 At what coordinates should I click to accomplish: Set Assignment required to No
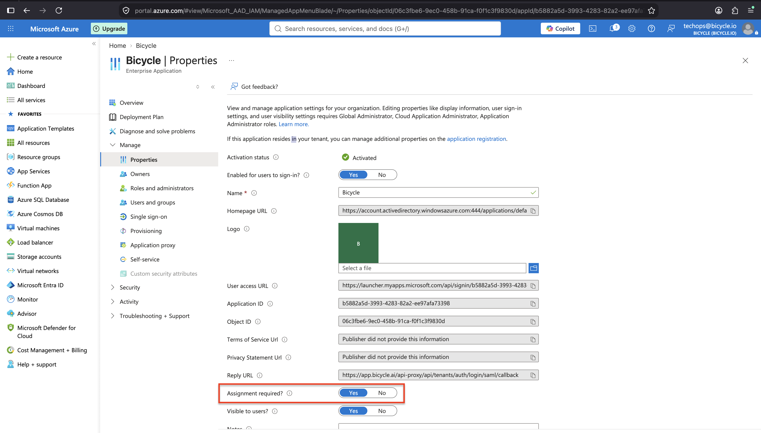tap(382, 393)
